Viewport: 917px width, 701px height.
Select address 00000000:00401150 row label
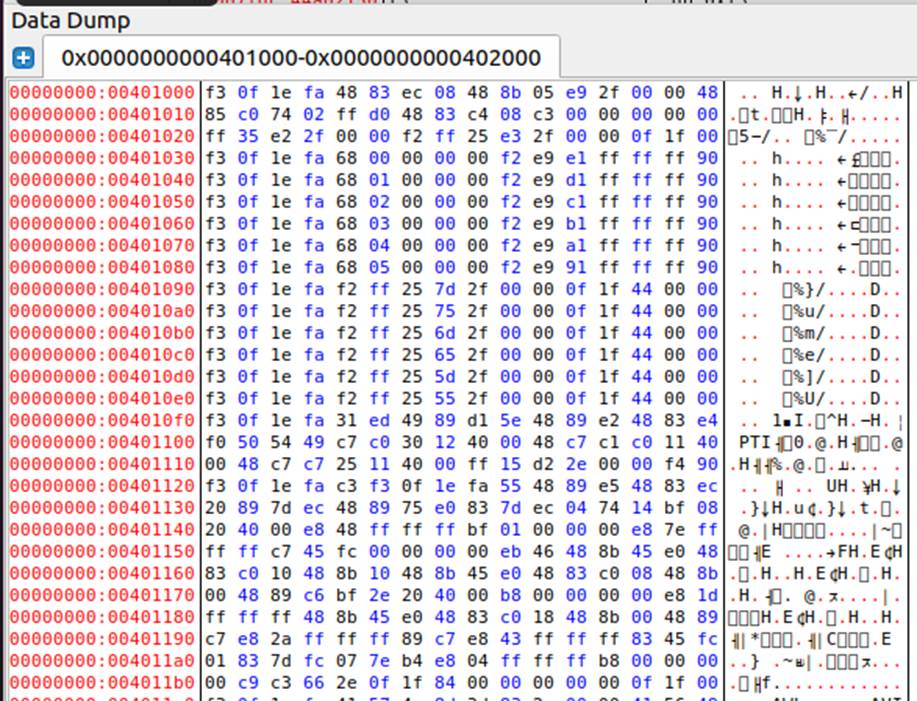click(x=104, y=552)
